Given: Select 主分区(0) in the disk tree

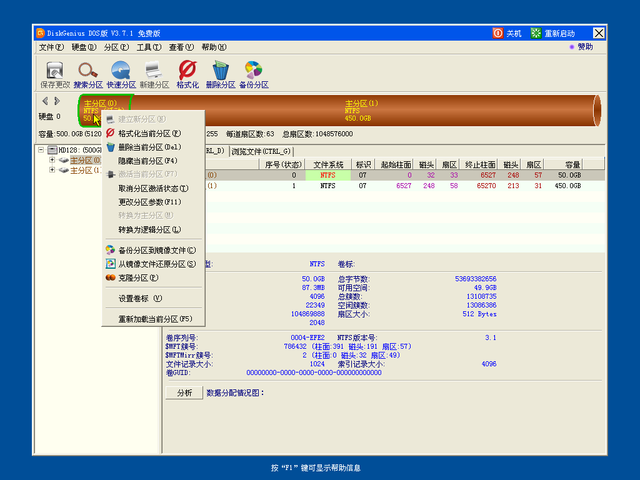Looking at the screenshot, I should click(x=85, y=160).
